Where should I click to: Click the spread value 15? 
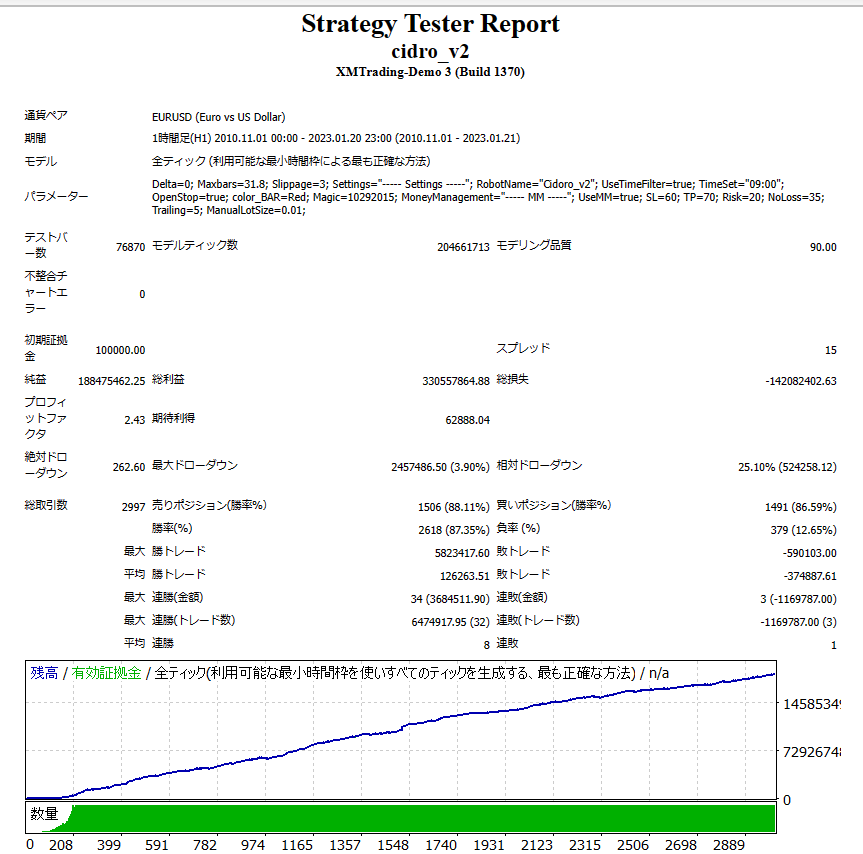(831, 350)
